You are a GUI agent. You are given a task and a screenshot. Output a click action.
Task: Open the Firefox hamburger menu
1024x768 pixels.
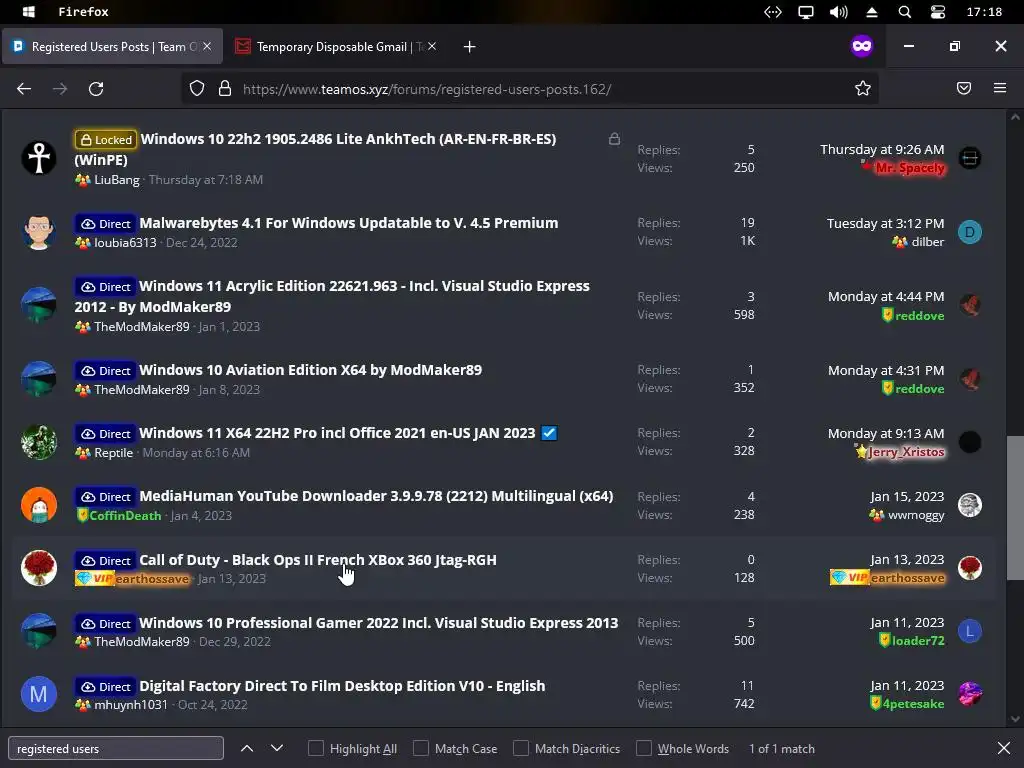point(1000,88)
